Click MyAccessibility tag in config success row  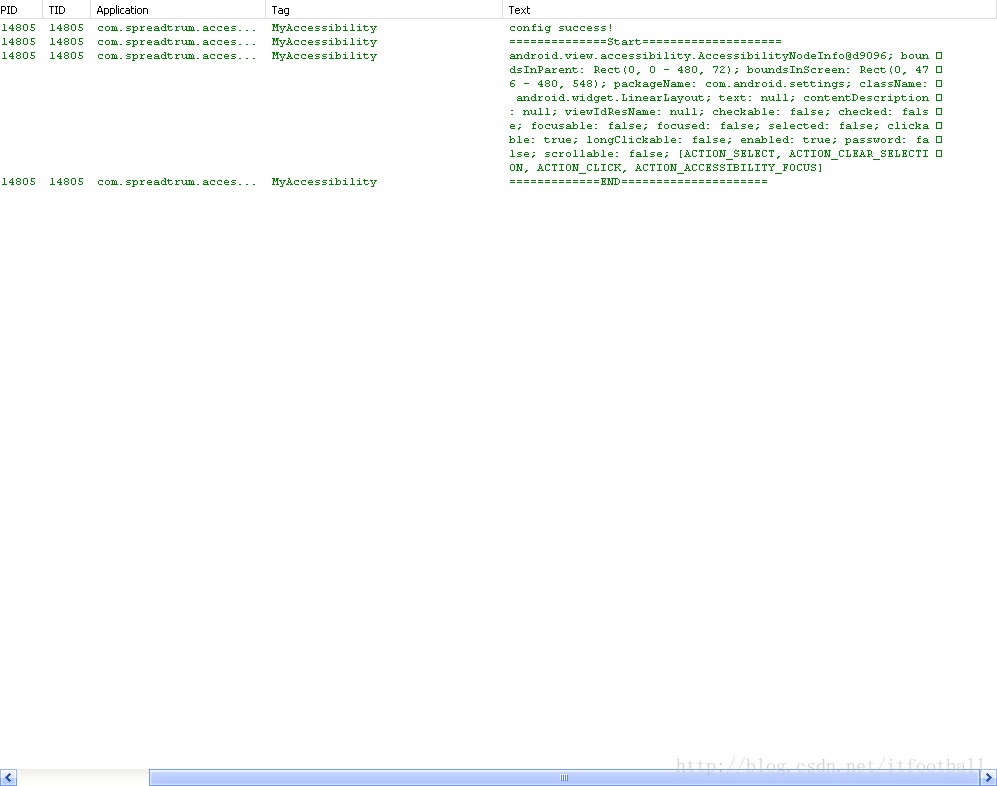click(x=324, y=28)
